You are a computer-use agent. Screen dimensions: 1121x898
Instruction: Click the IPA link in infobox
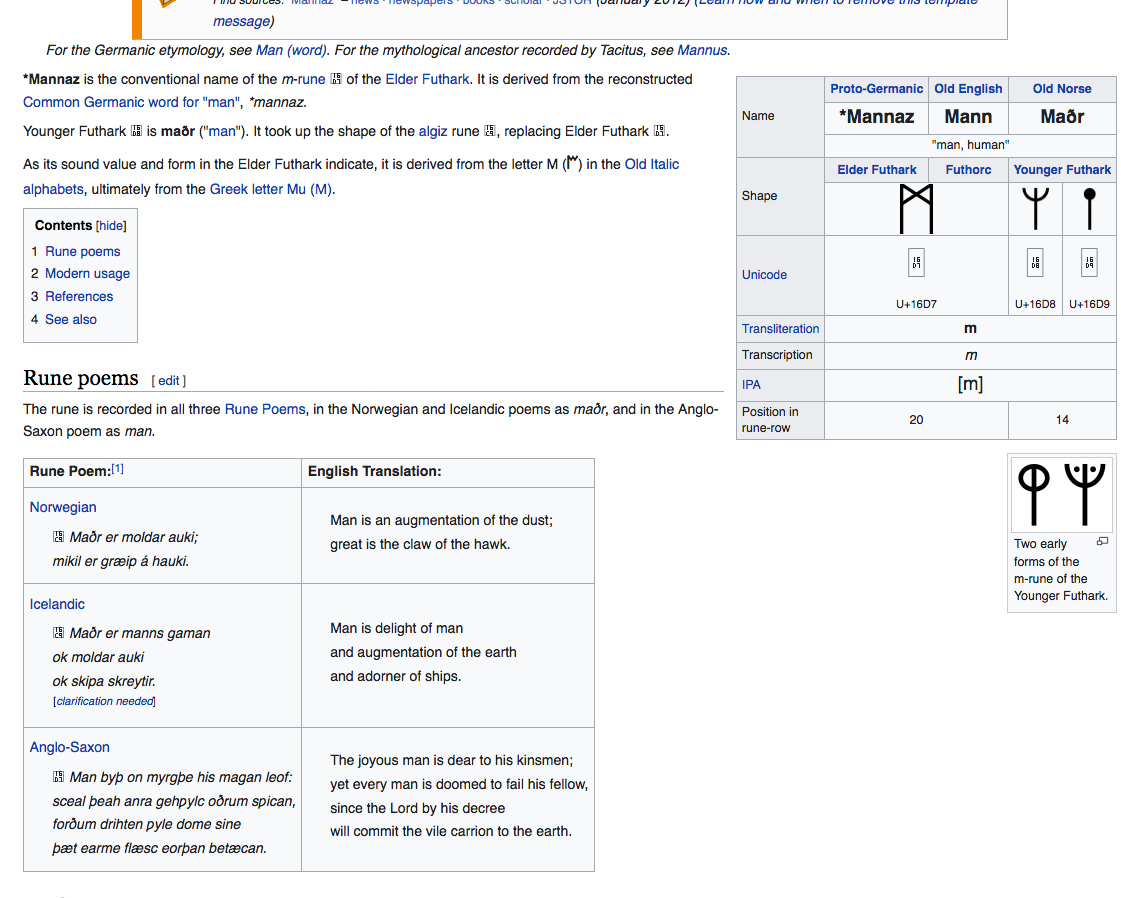pyautogui.click(x=751, y=384)
